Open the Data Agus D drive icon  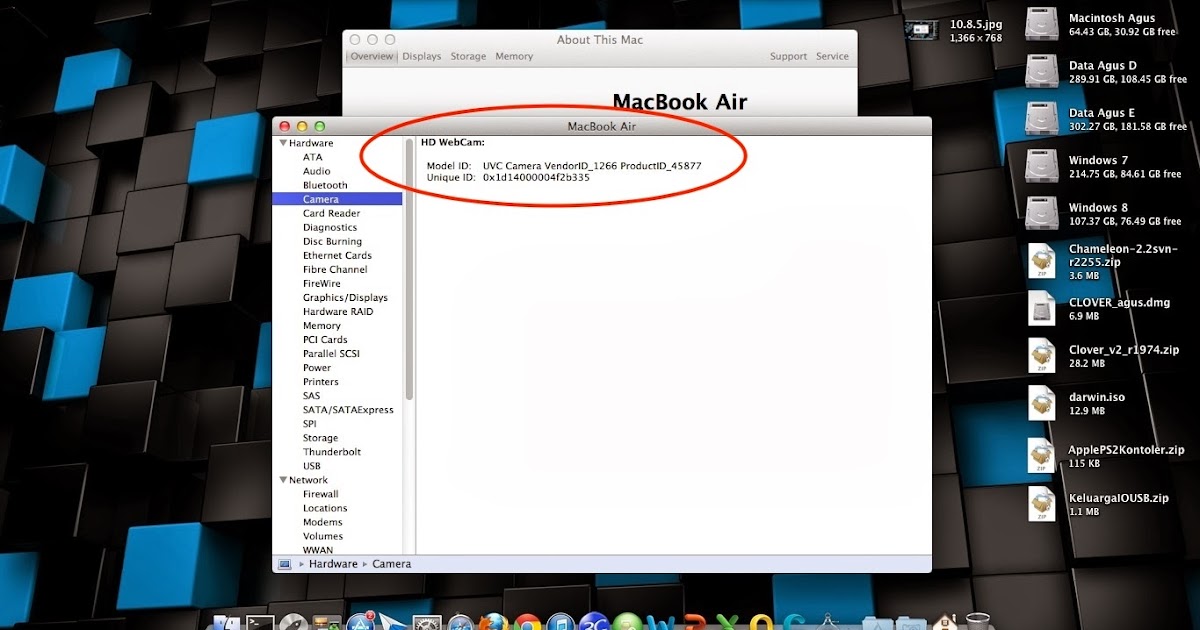pos(1042,72)
